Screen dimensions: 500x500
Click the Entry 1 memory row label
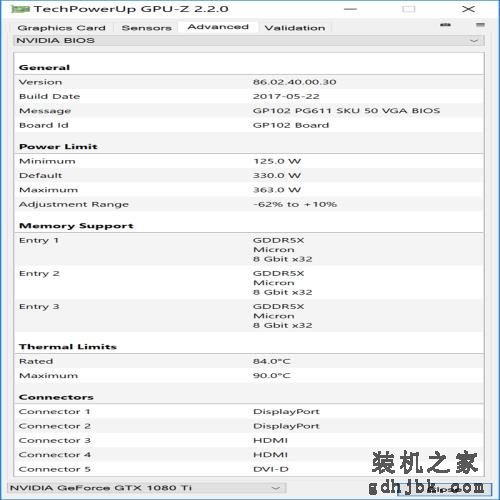click(39, 240)
